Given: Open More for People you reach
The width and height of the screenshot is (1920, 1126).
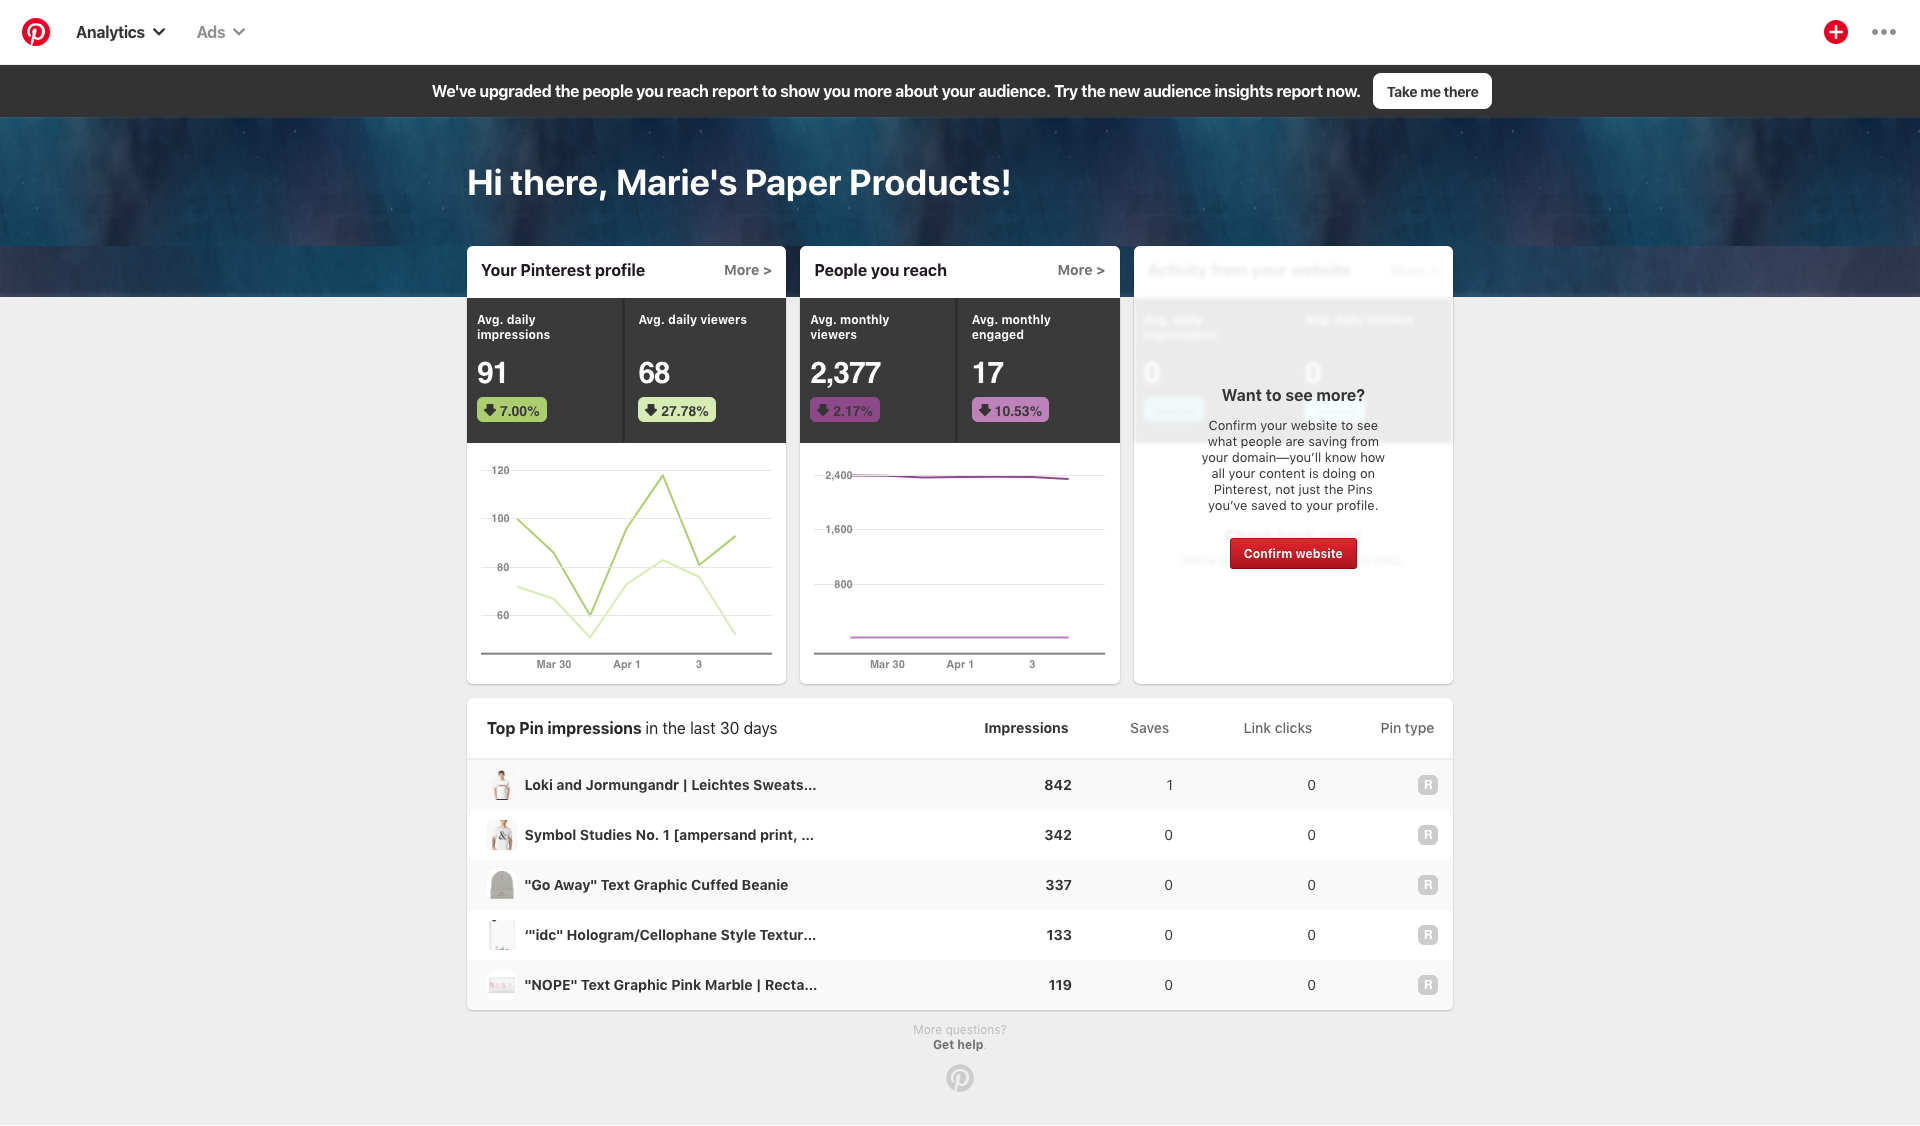Looking at the screenshot, I should tap(1080, 270).
